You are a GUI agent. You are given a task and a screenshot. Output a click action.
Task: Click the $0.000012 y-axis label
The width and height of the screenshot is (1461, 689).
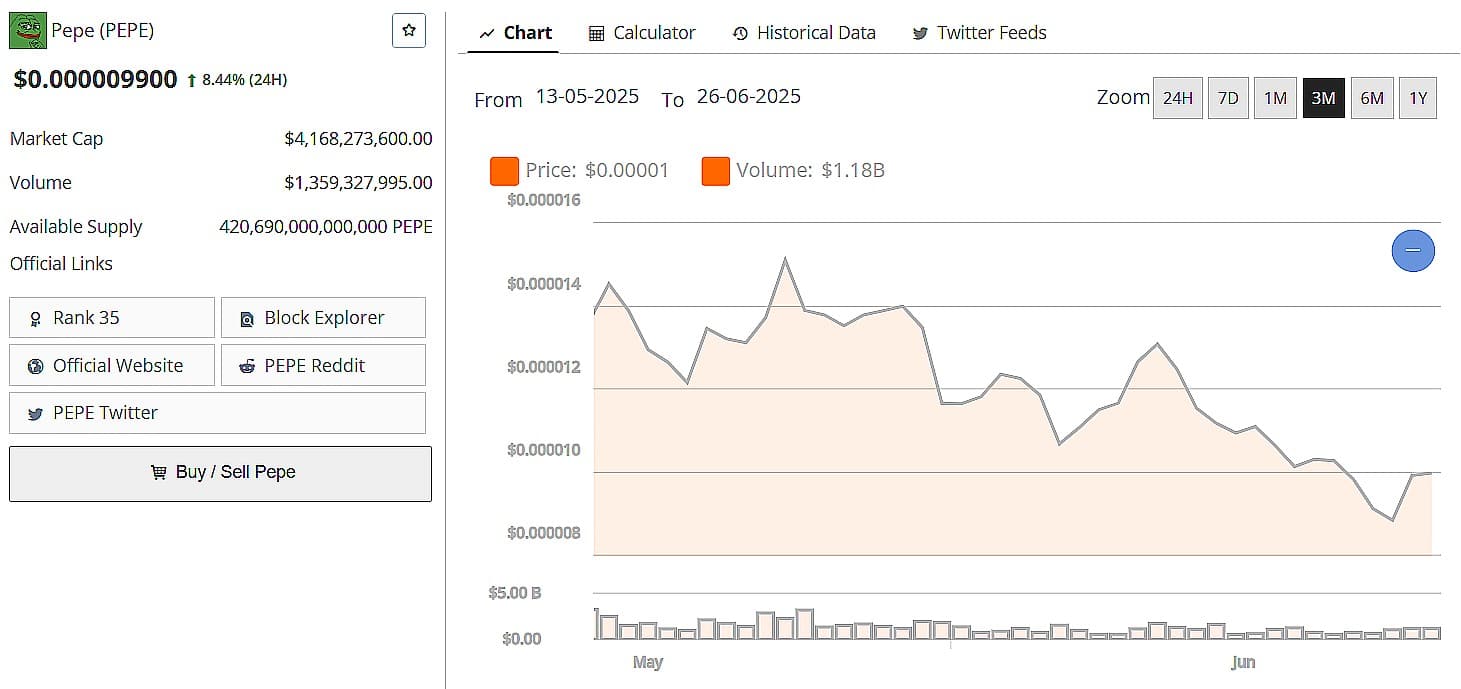(543, 367)
